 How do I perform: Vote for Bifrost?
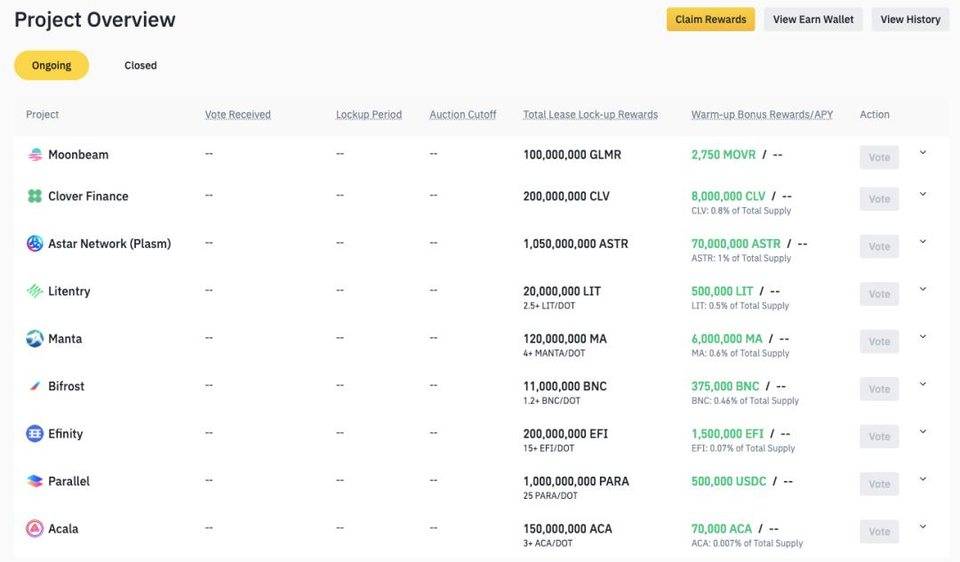click(879, 389)
